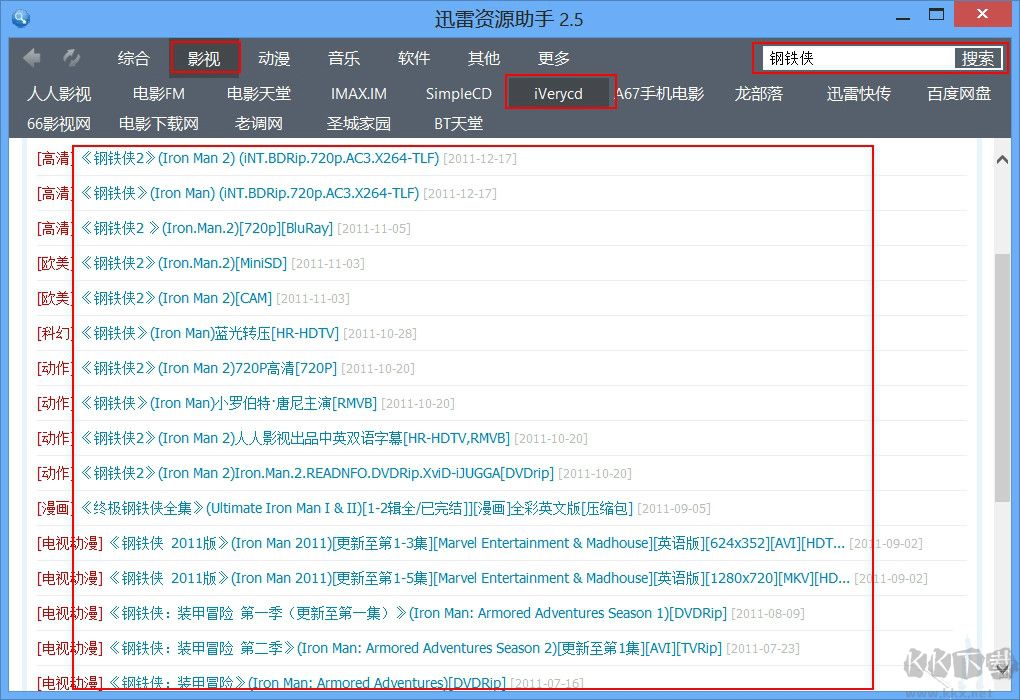Select the iVerycd source site
1020x700 pixels.
558,94
